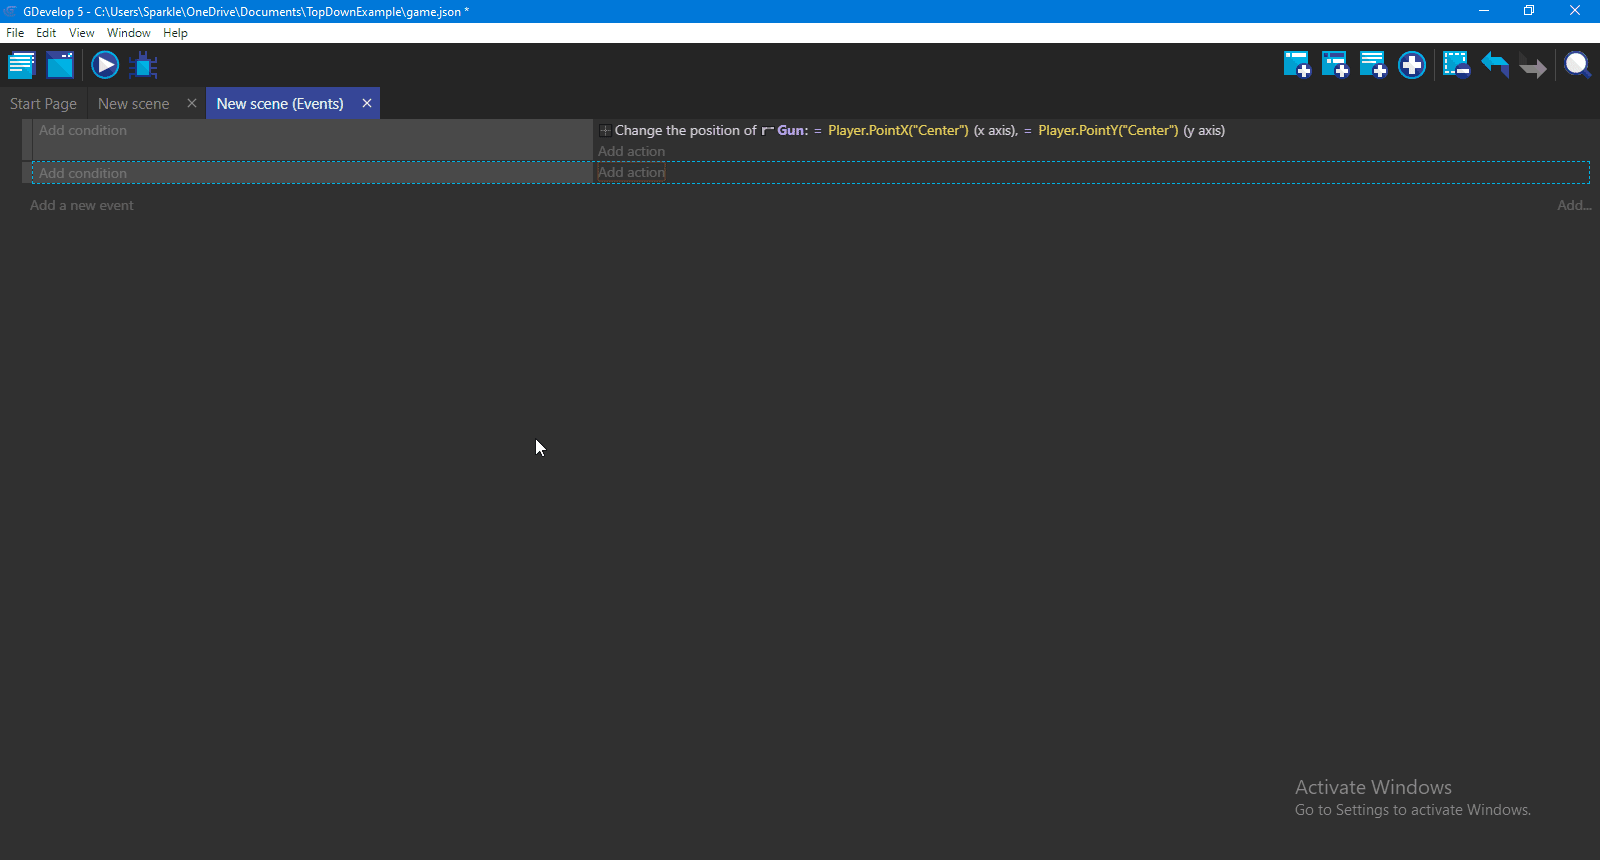Launch game preview with the play button
Screen dimensions: 1600x860
click(105, 66)
